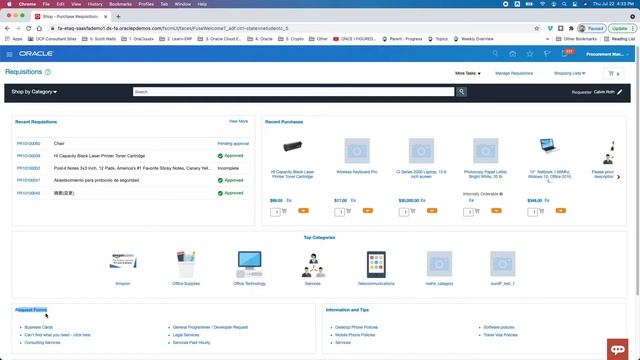Open the Chrome File menu

click(x=46, y=4)
